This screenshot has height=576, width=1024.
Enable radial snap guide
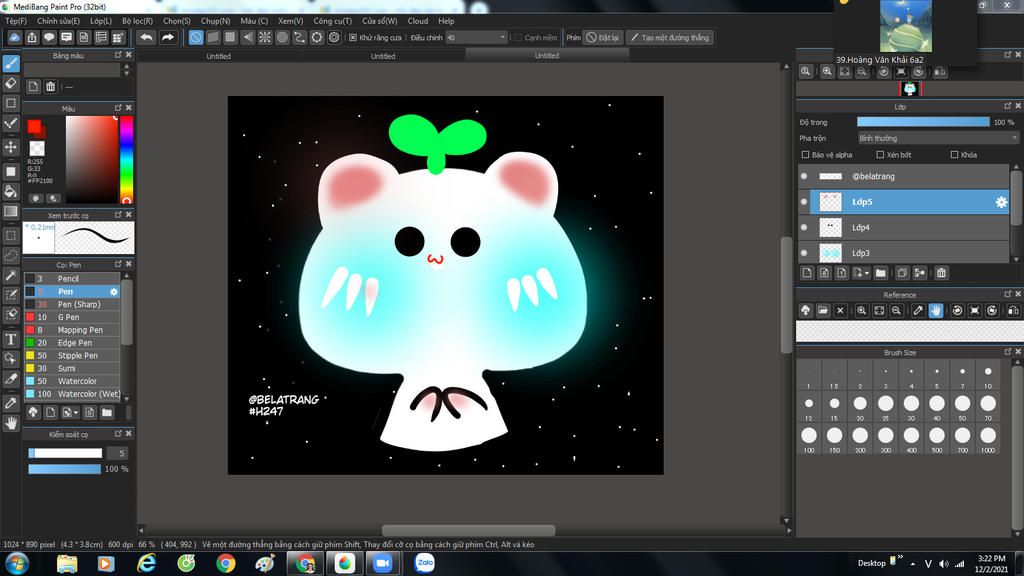264,37
